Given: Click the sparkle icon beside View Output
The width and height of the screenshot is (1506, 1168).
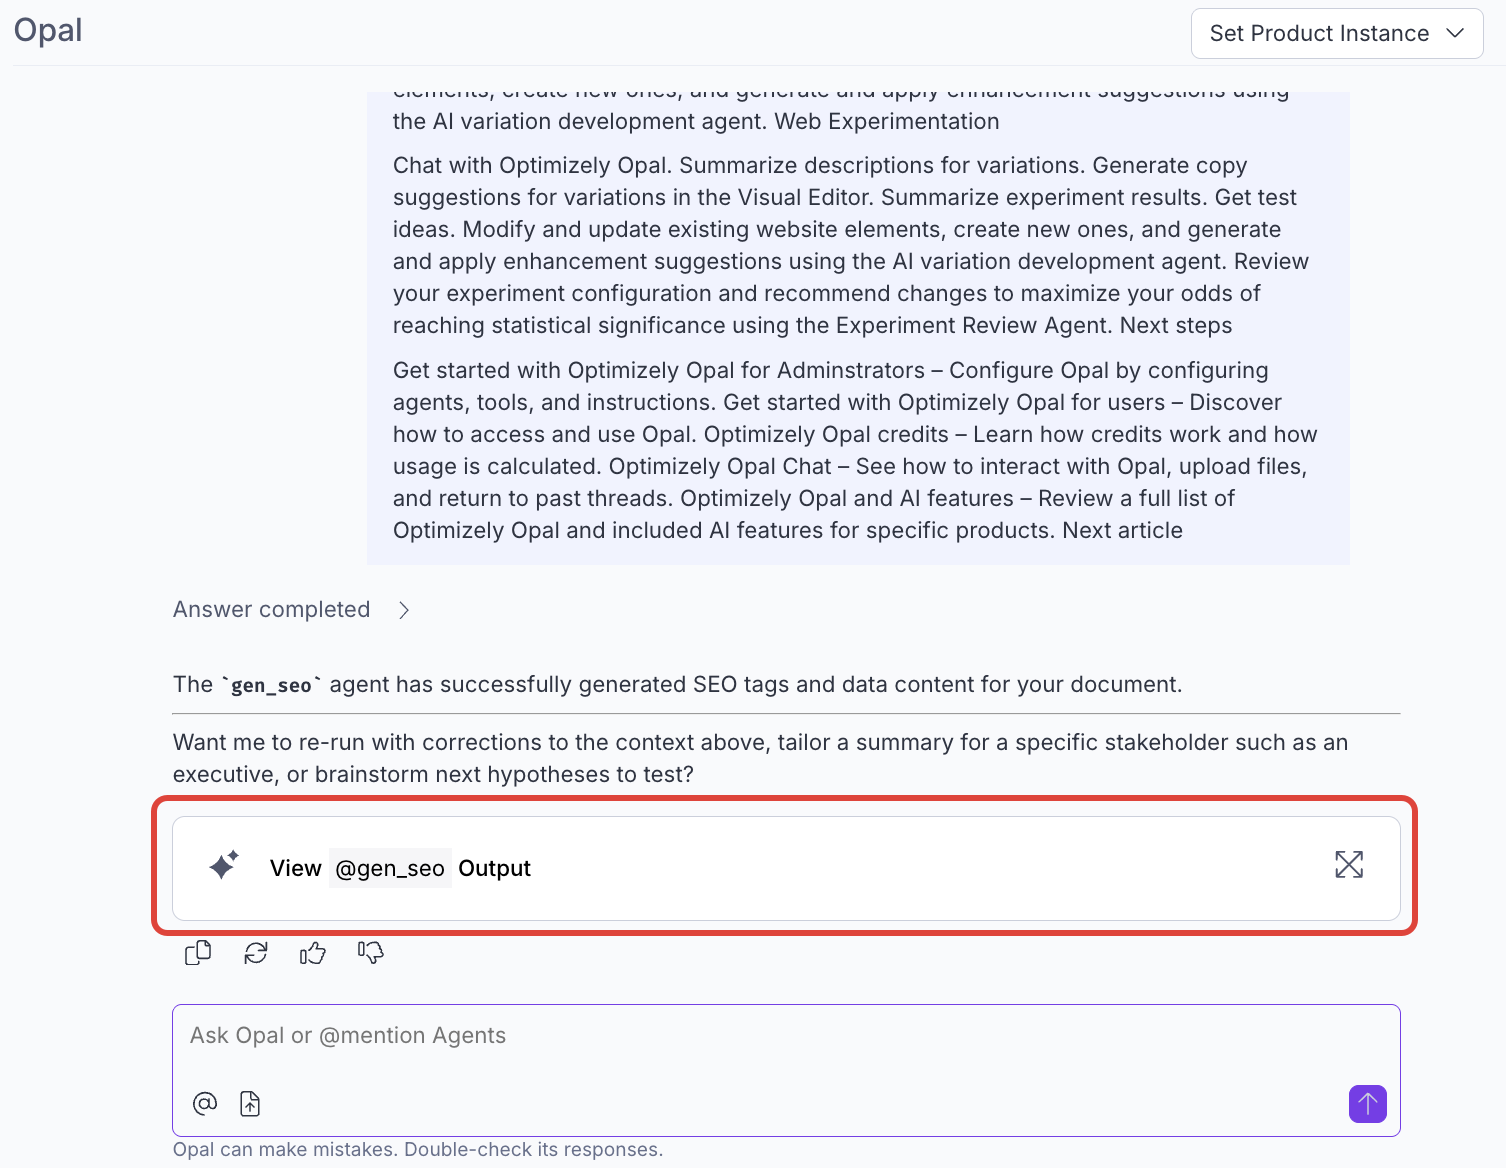Looking at the screenshot, I should (x=224, y=865).
